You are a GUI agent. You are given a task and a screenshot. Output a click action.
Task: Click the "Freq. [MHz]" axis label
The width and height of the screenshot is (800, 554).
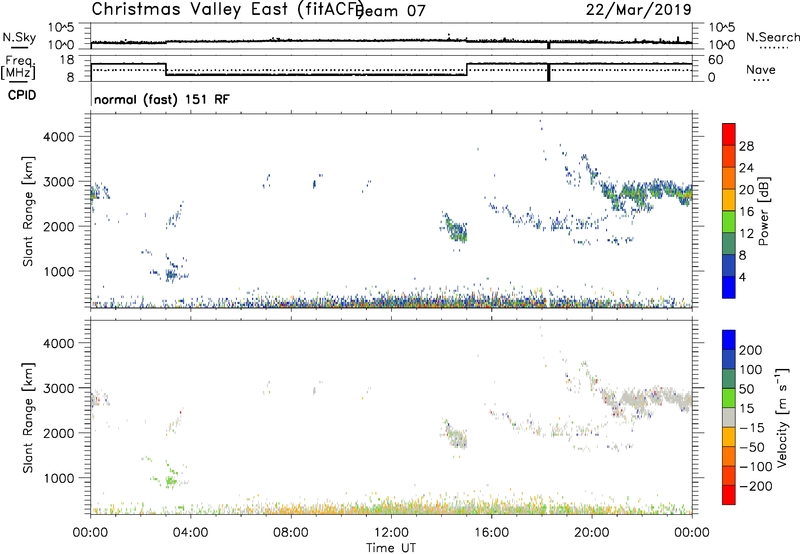pos(19,67)
